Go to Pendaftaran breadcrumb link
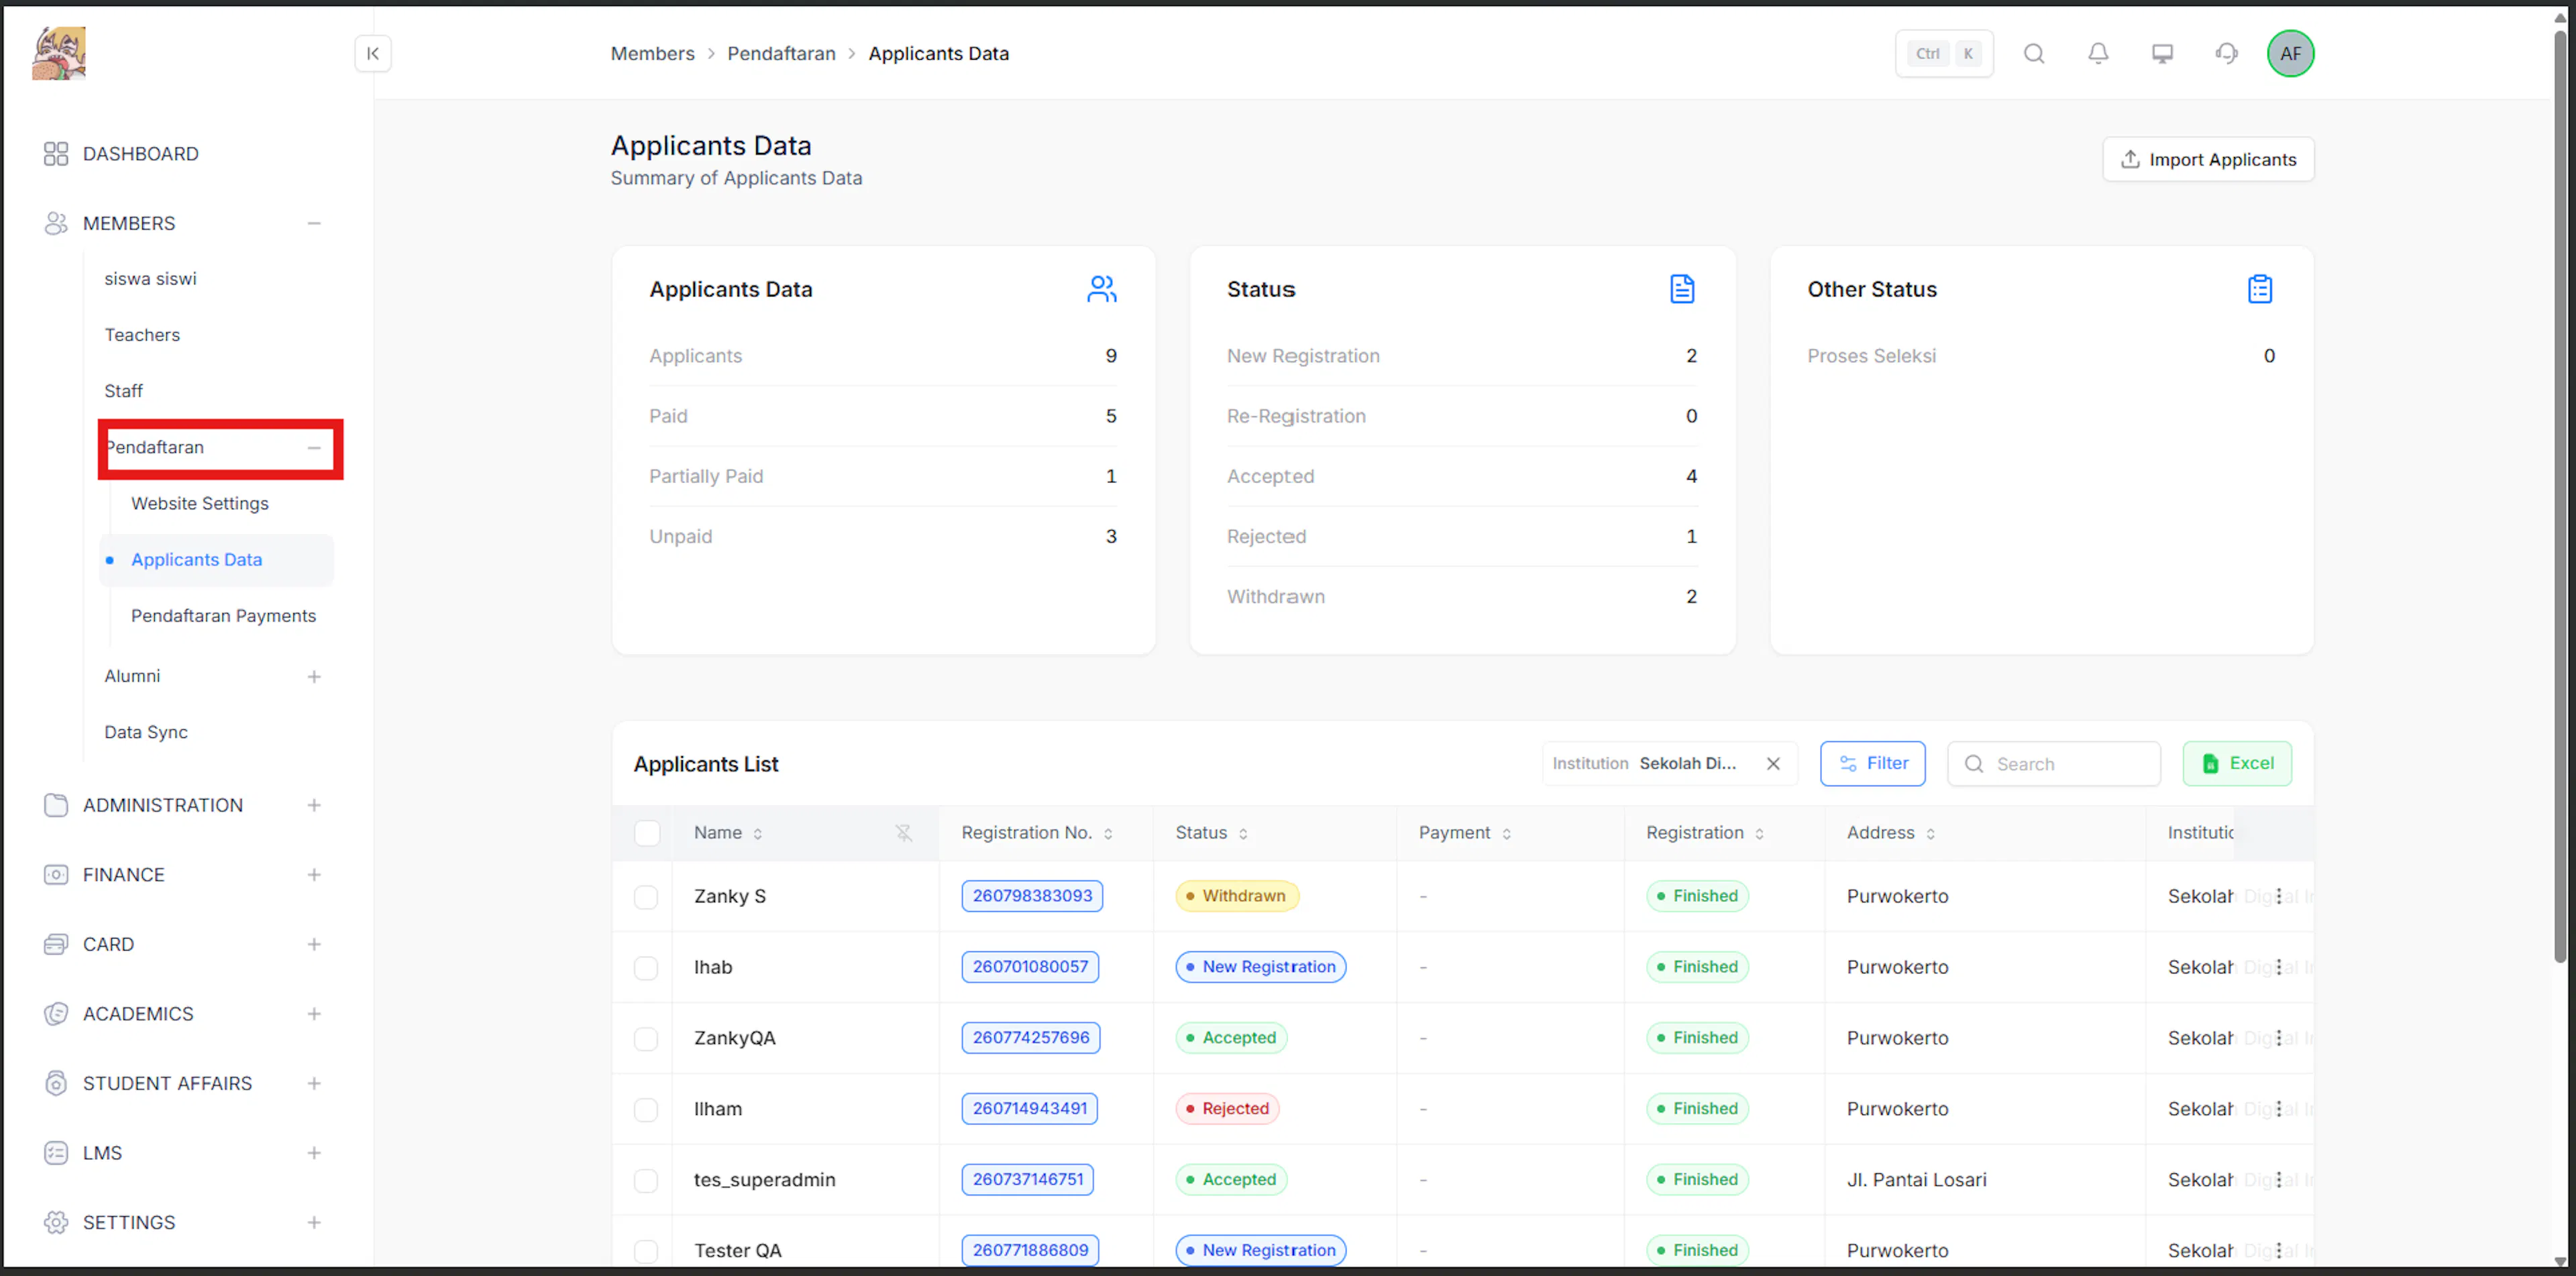This screenshot has width=2576, height=1276. pyautogui.click(x=781, y=53)
